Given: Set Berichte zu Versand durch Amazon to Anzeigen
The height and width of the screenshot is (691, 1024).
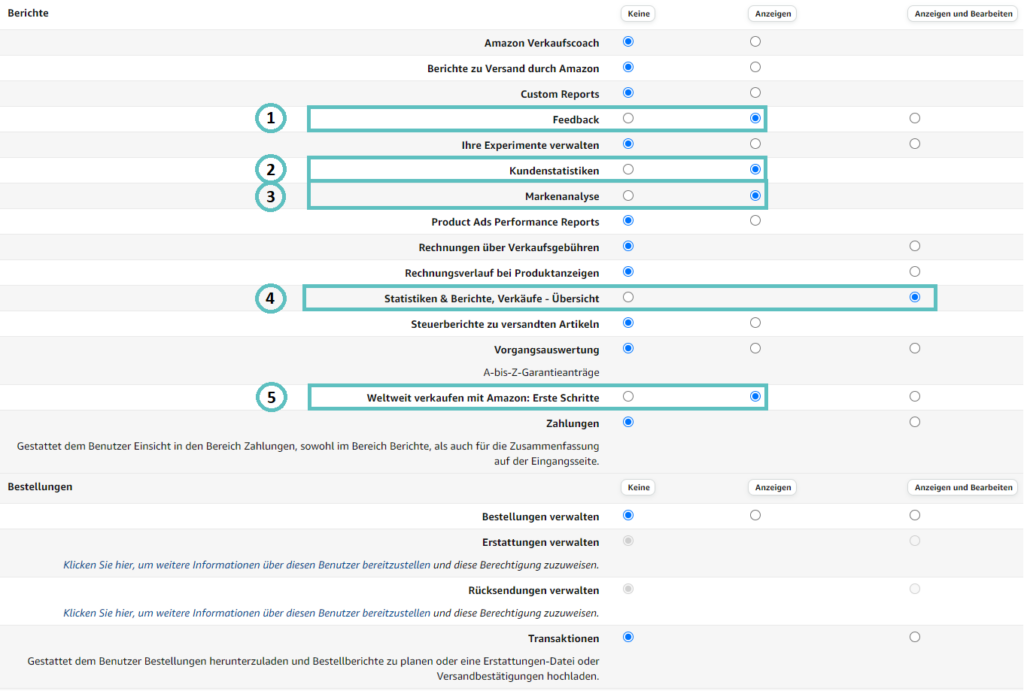Looking at the screenshot, I should (755, 67).
